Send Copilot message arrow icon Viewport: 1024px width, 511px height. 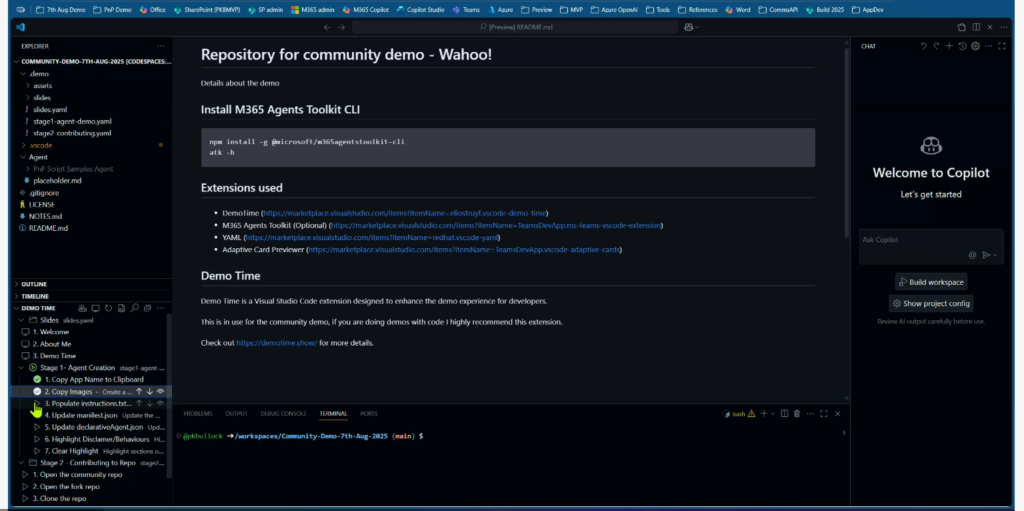[986, 255]
